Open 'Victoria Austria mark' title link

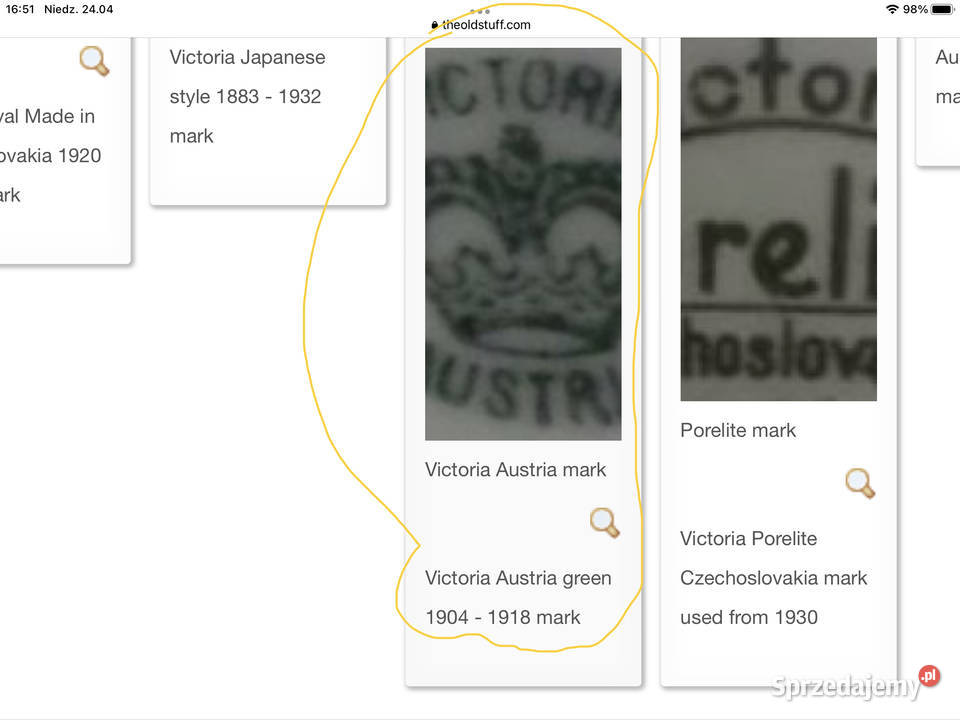(x=516, y=470)
